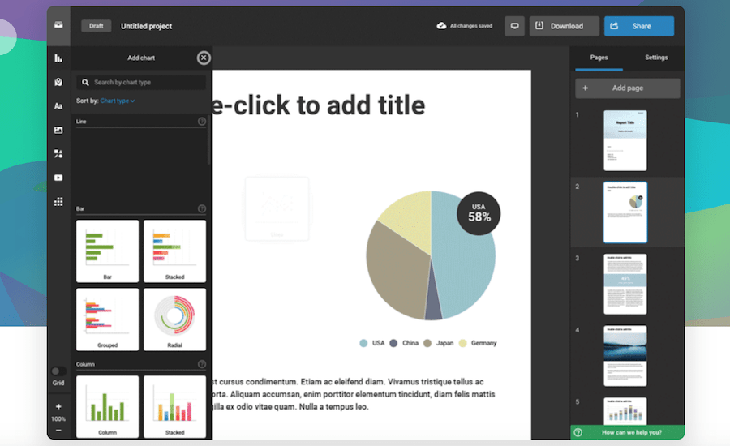Open page 2 thumbnail
Screen dimensions: 730x446
625,212
